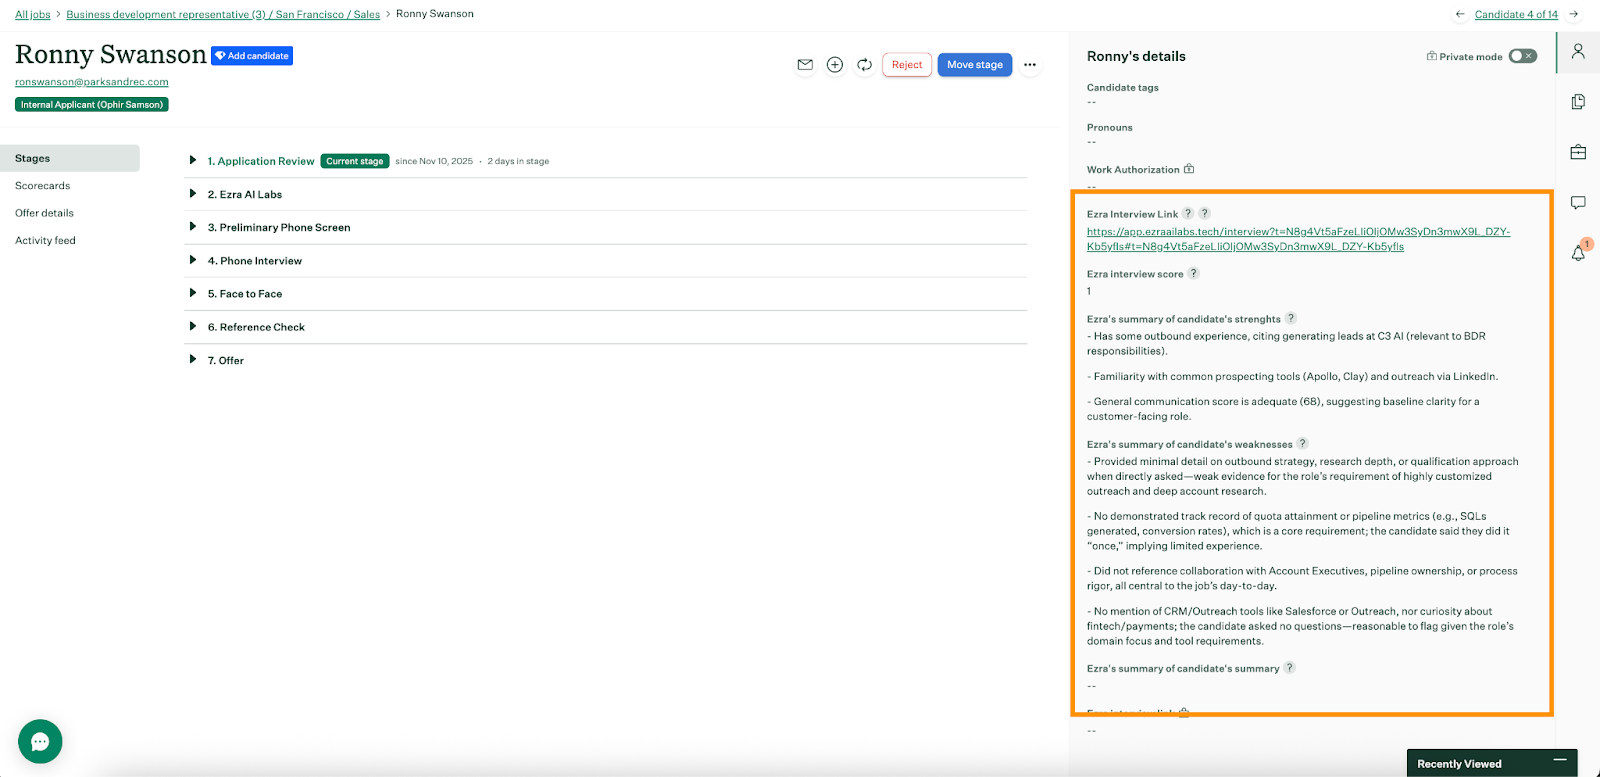Click the Move stage button
1600x777 pixels.
[975, 65]
